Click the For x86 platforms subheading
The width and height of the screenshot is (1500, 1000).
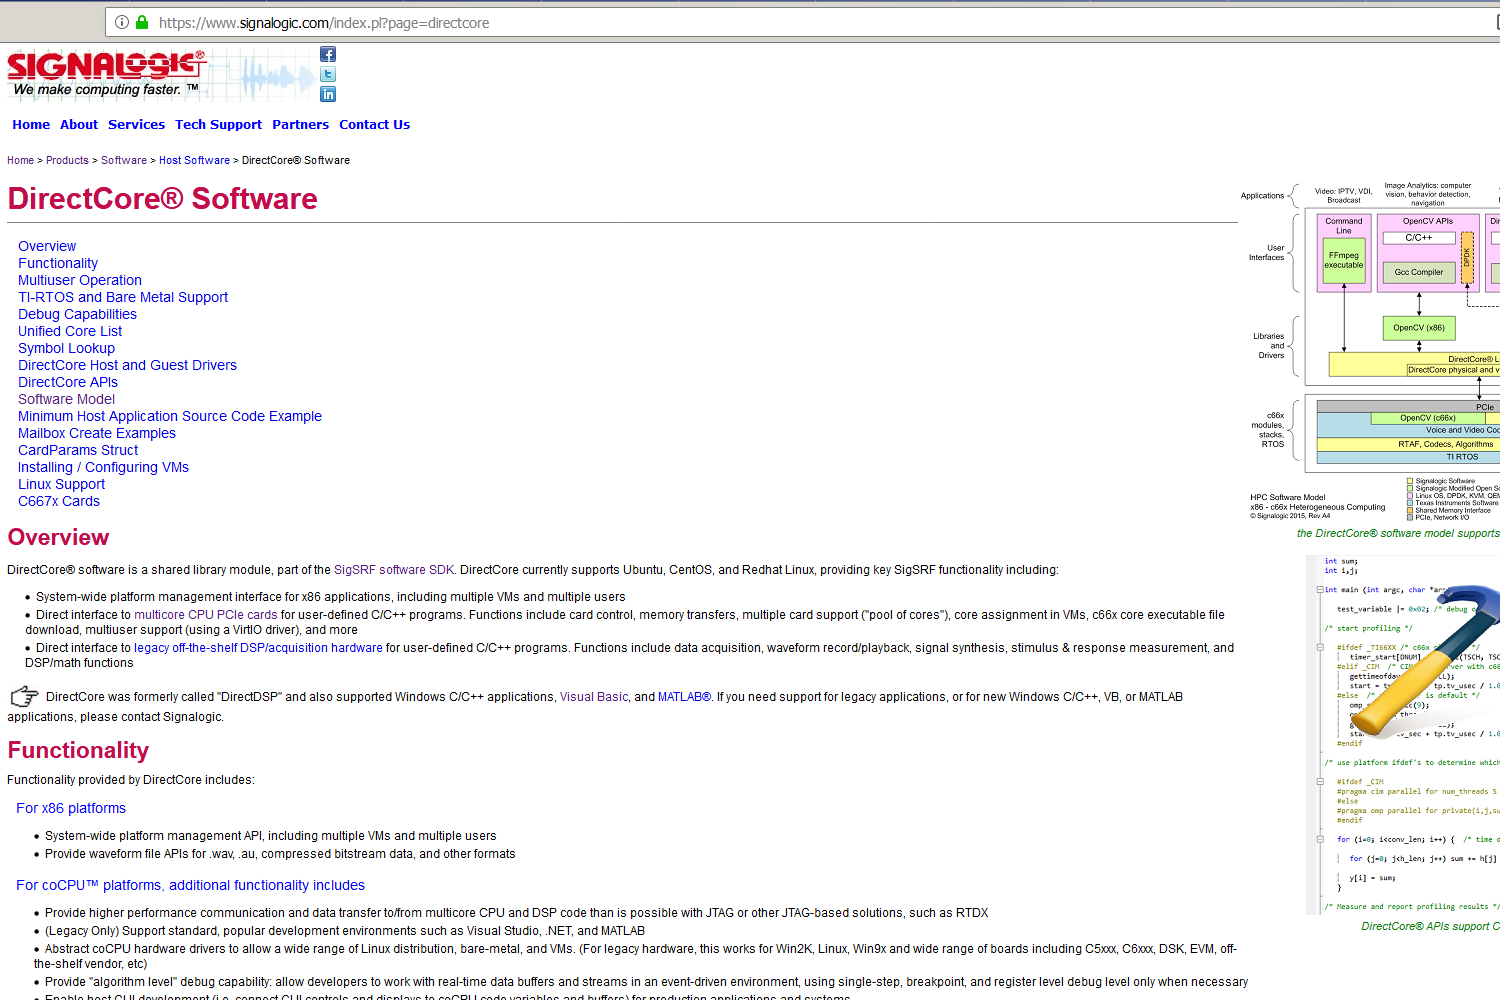(x=71, y=808)
